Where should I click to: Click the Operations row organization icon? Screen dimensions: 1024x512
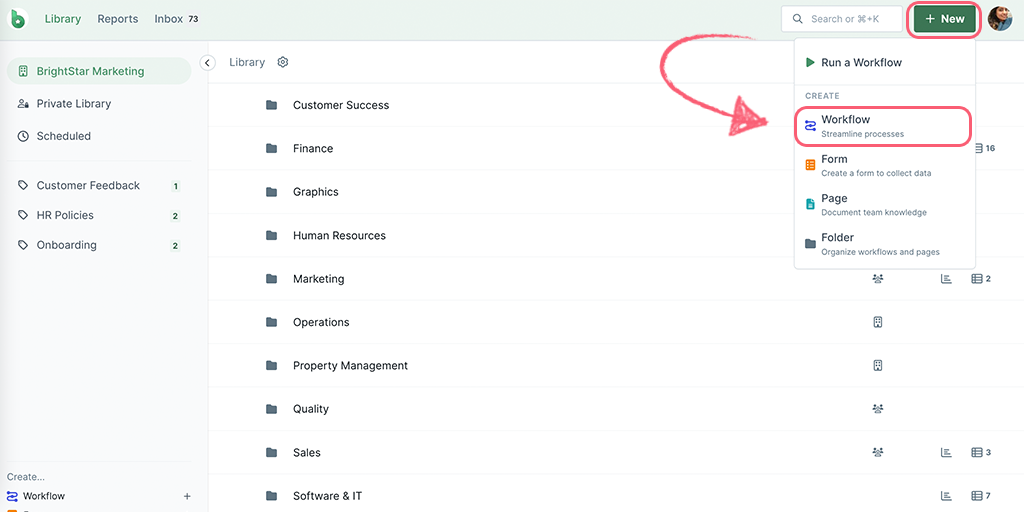click(878, 322)
